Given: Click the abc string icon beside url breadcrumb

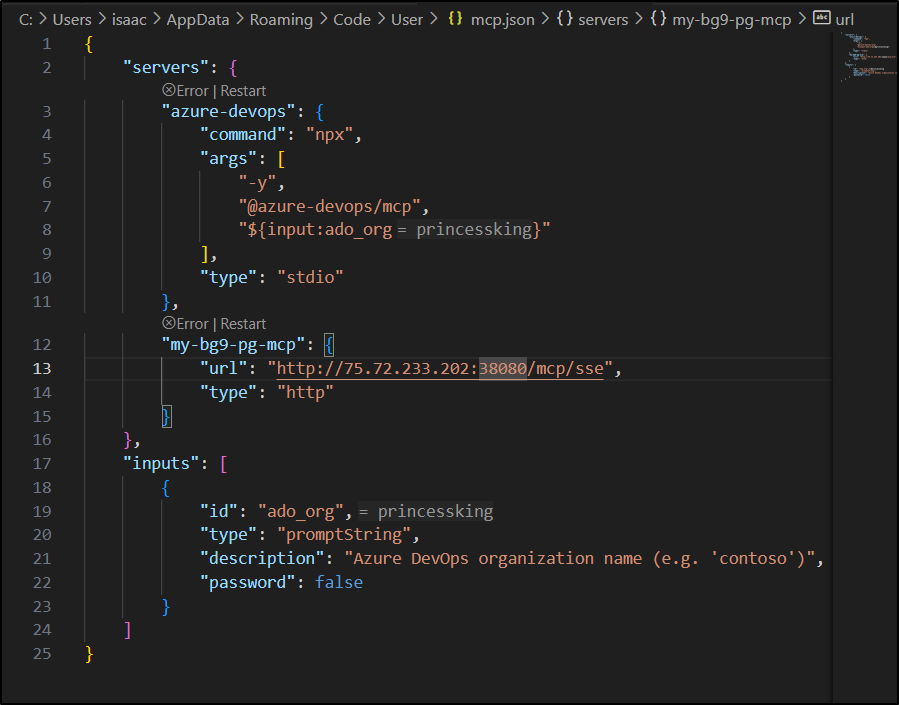Looking at the screenshot, I should tap(822, 19).
